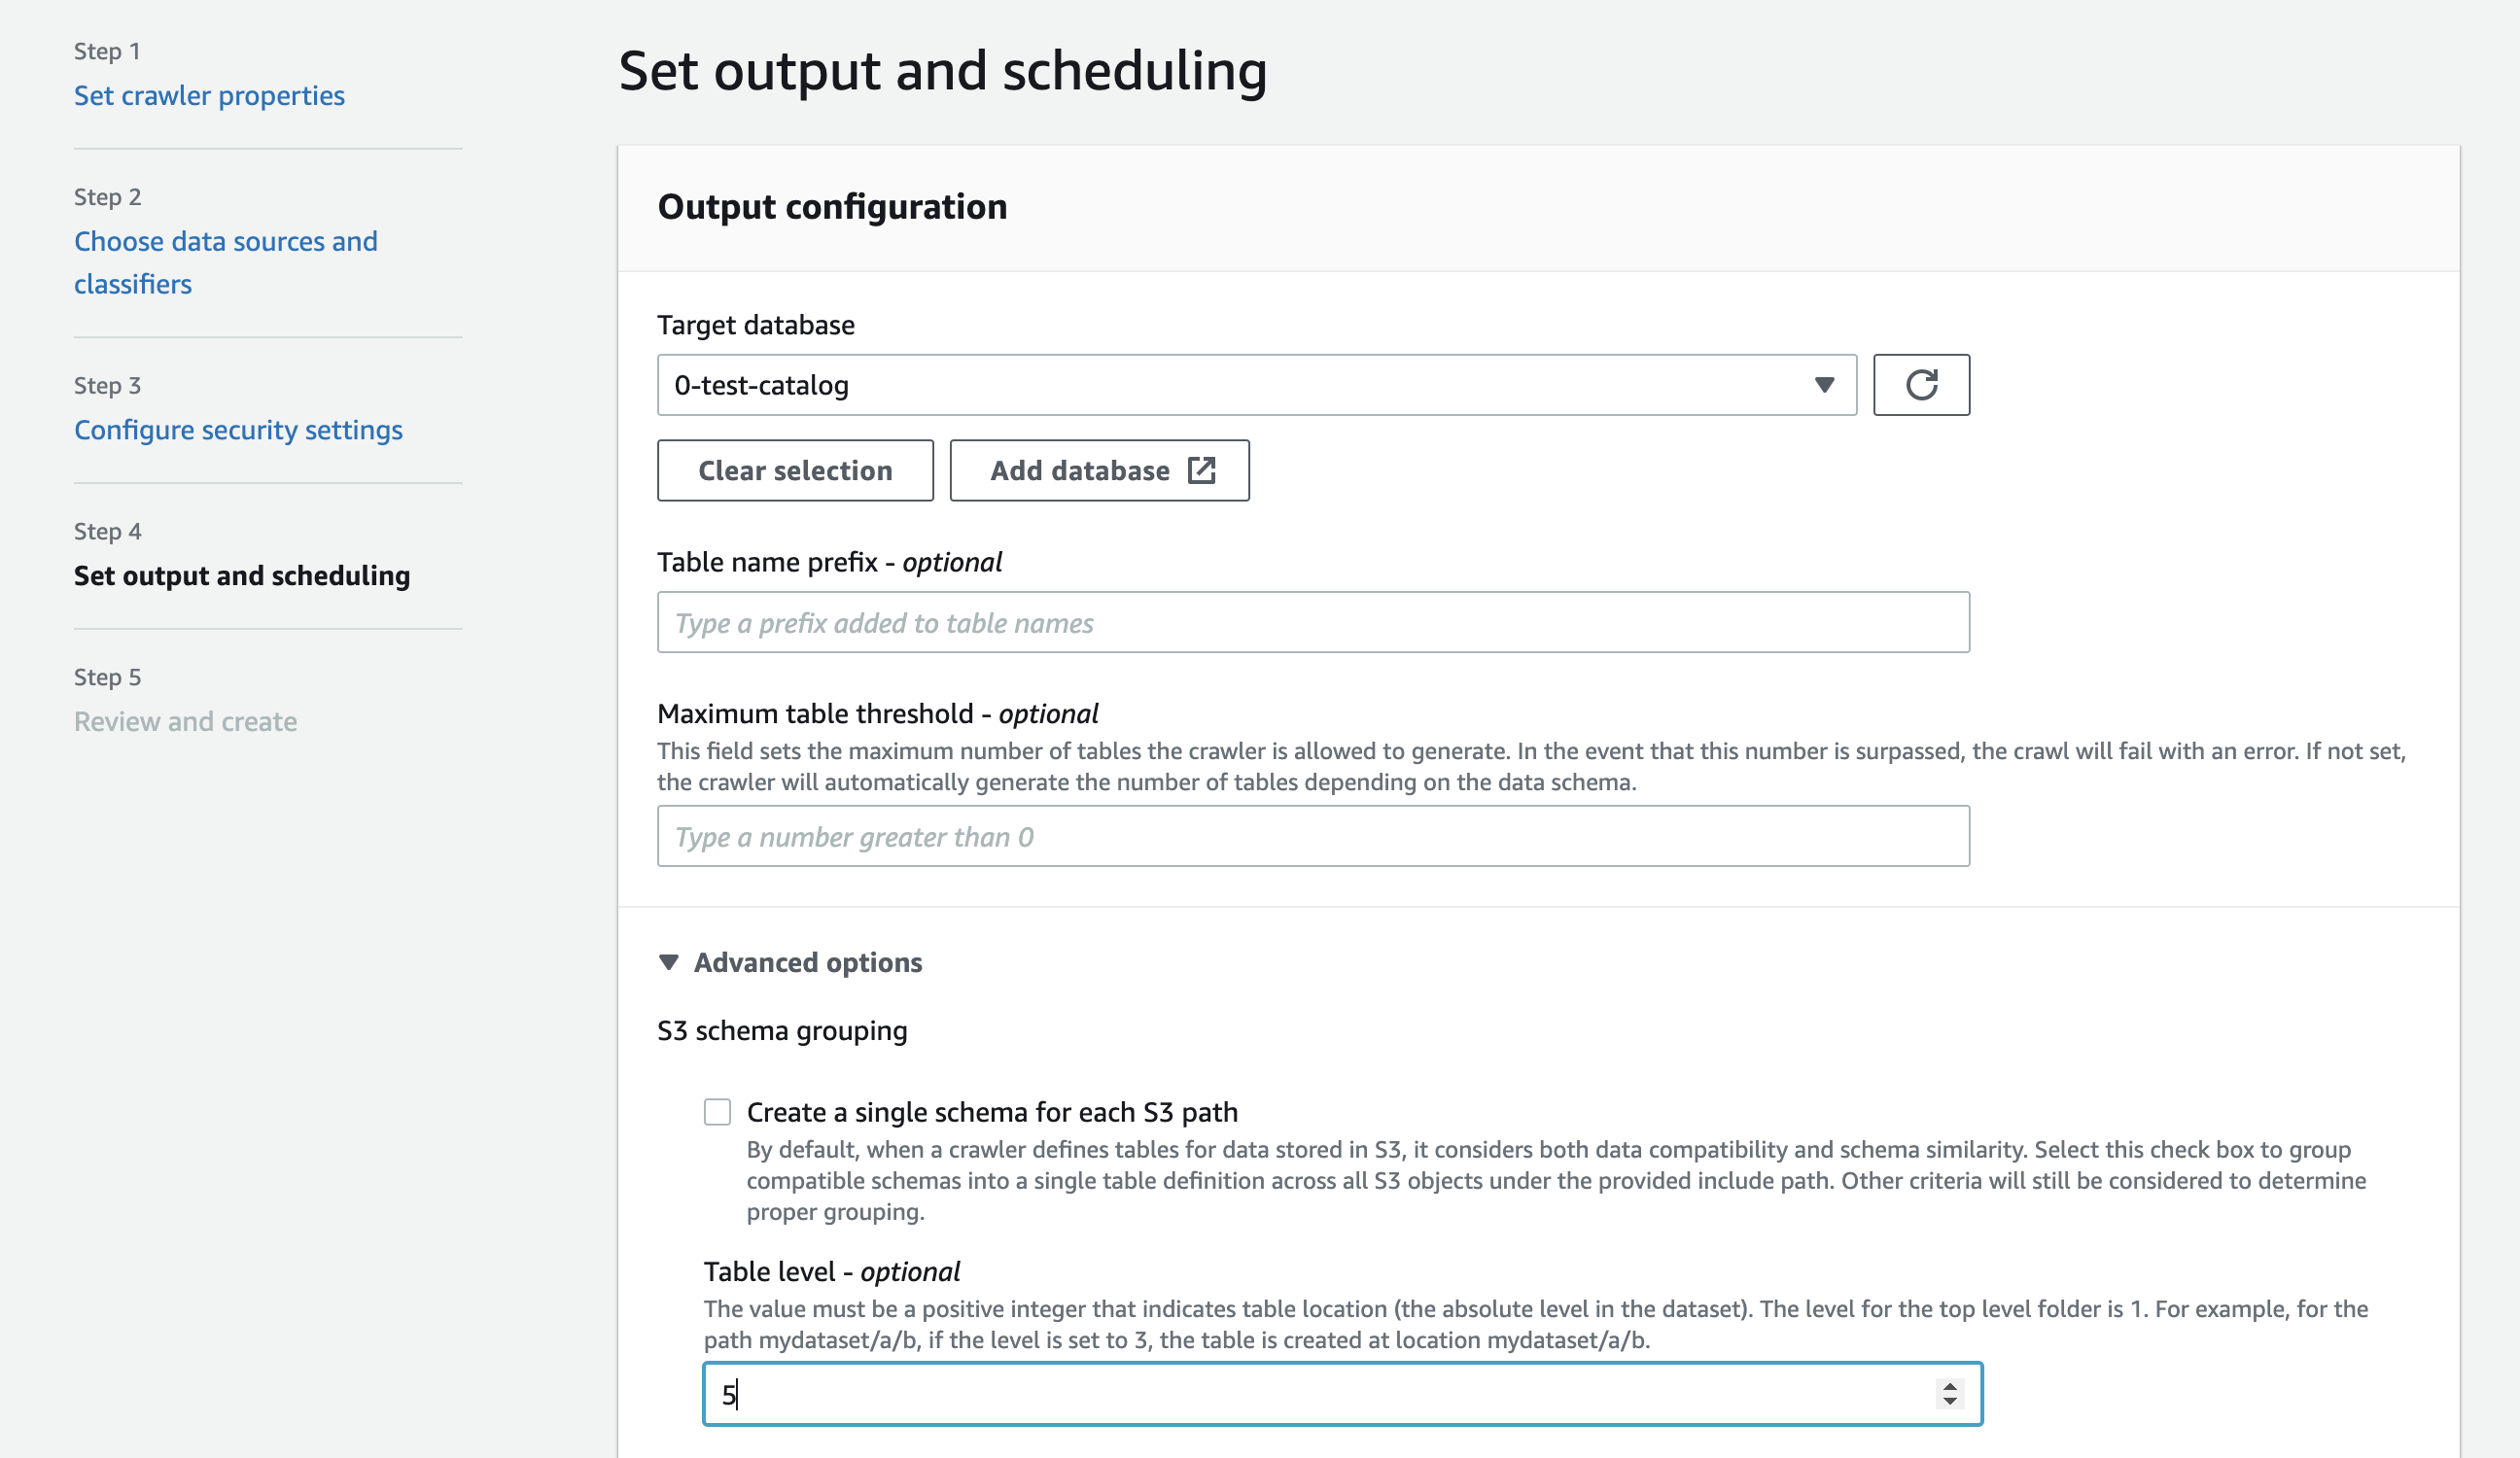Image resolution: width=2520 pixels, height=1458 pixels.
Task: Navigate to Step 5 Review and create
Action: coord(184,718)
